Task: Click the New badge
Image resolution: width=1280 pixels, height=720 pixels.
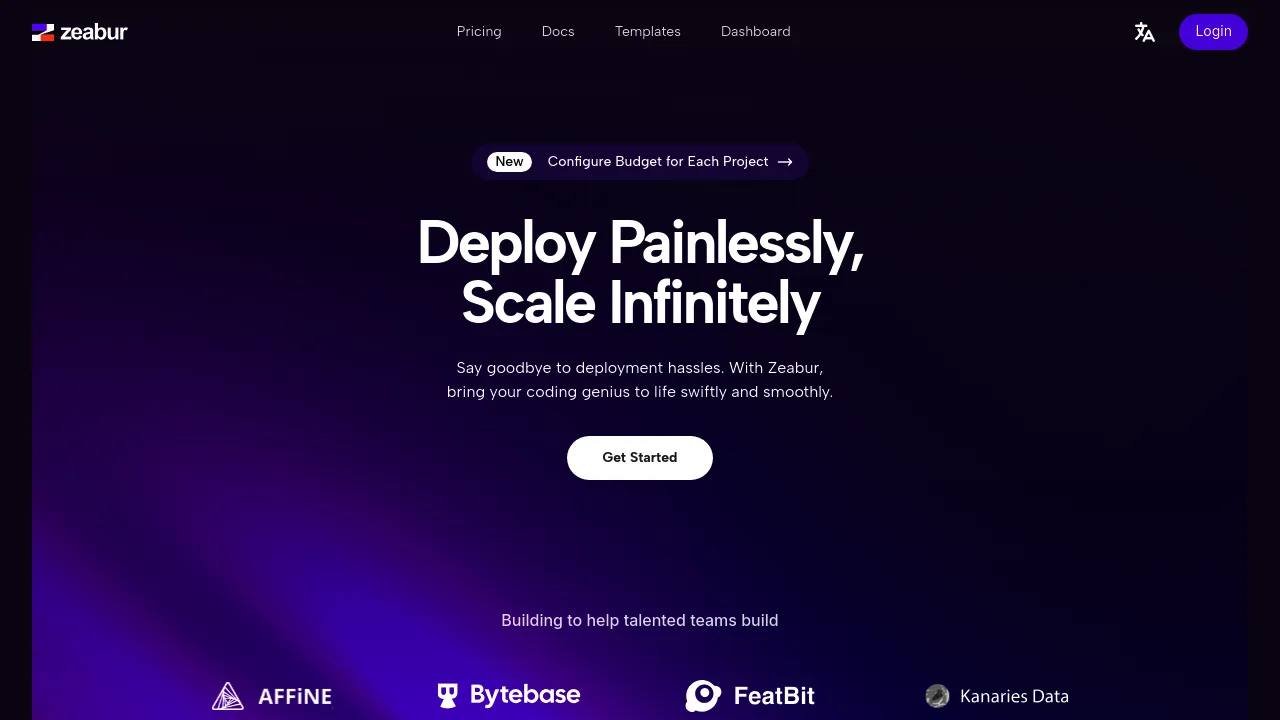Action: (x=509, y=162)
